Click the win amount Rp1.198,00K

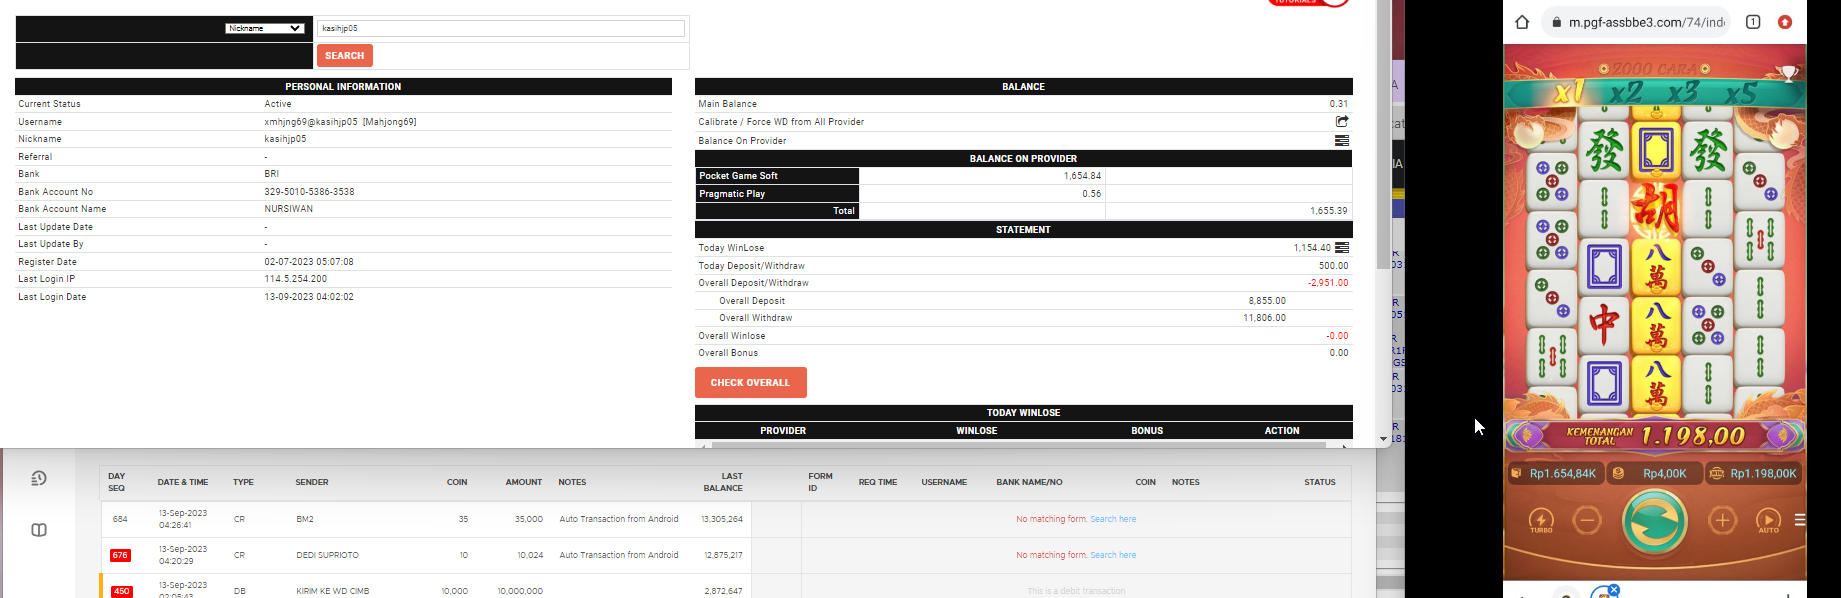click(x=1754, y=473)
